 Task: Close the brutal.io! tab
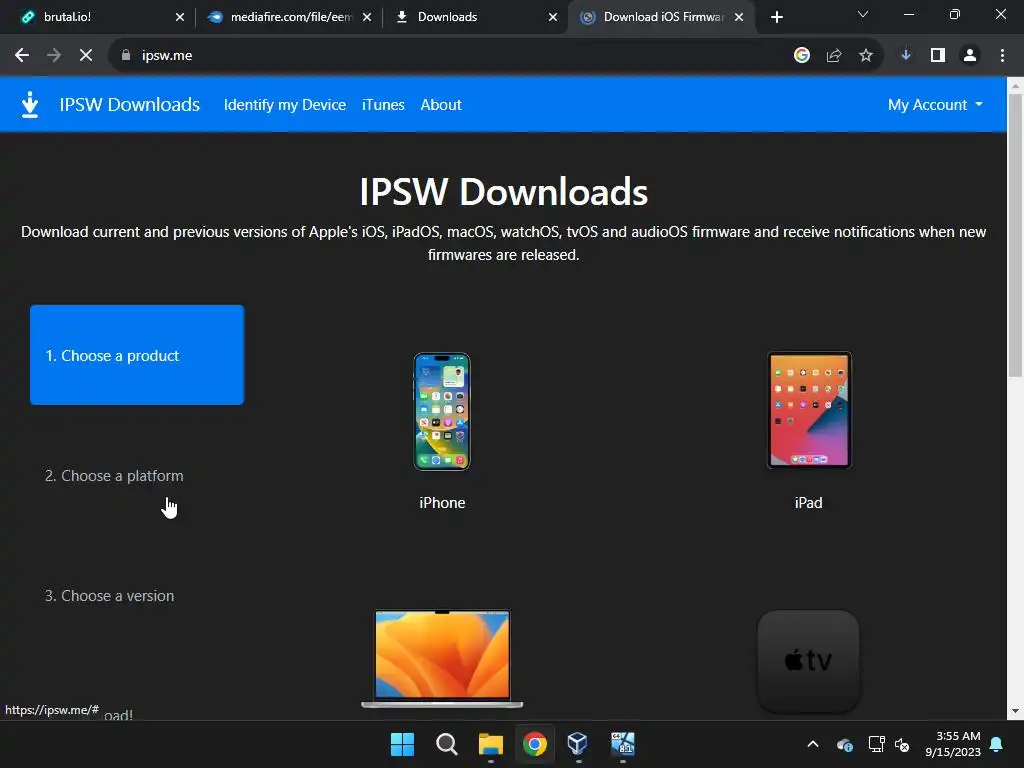click(x=180, y=17)
